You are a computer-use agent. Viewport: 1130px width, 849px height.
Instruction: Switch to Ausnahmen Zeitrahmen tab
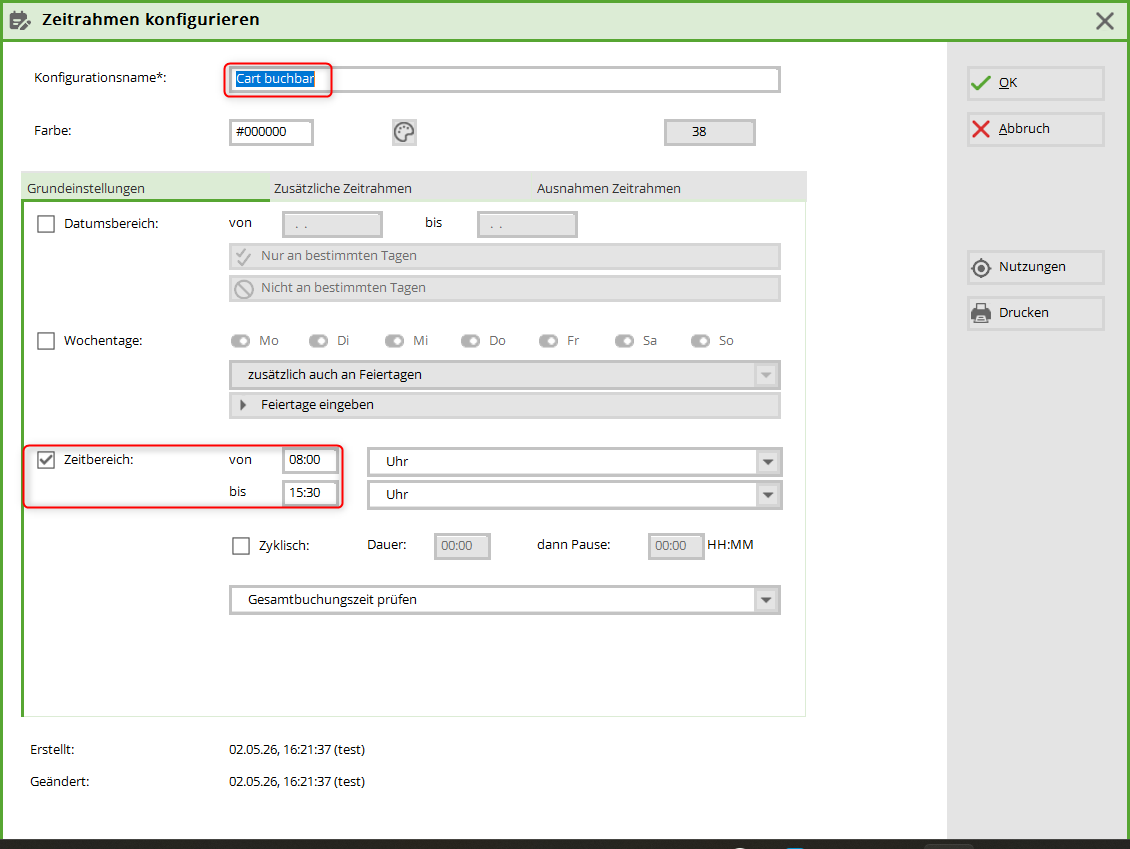point(609,188)
